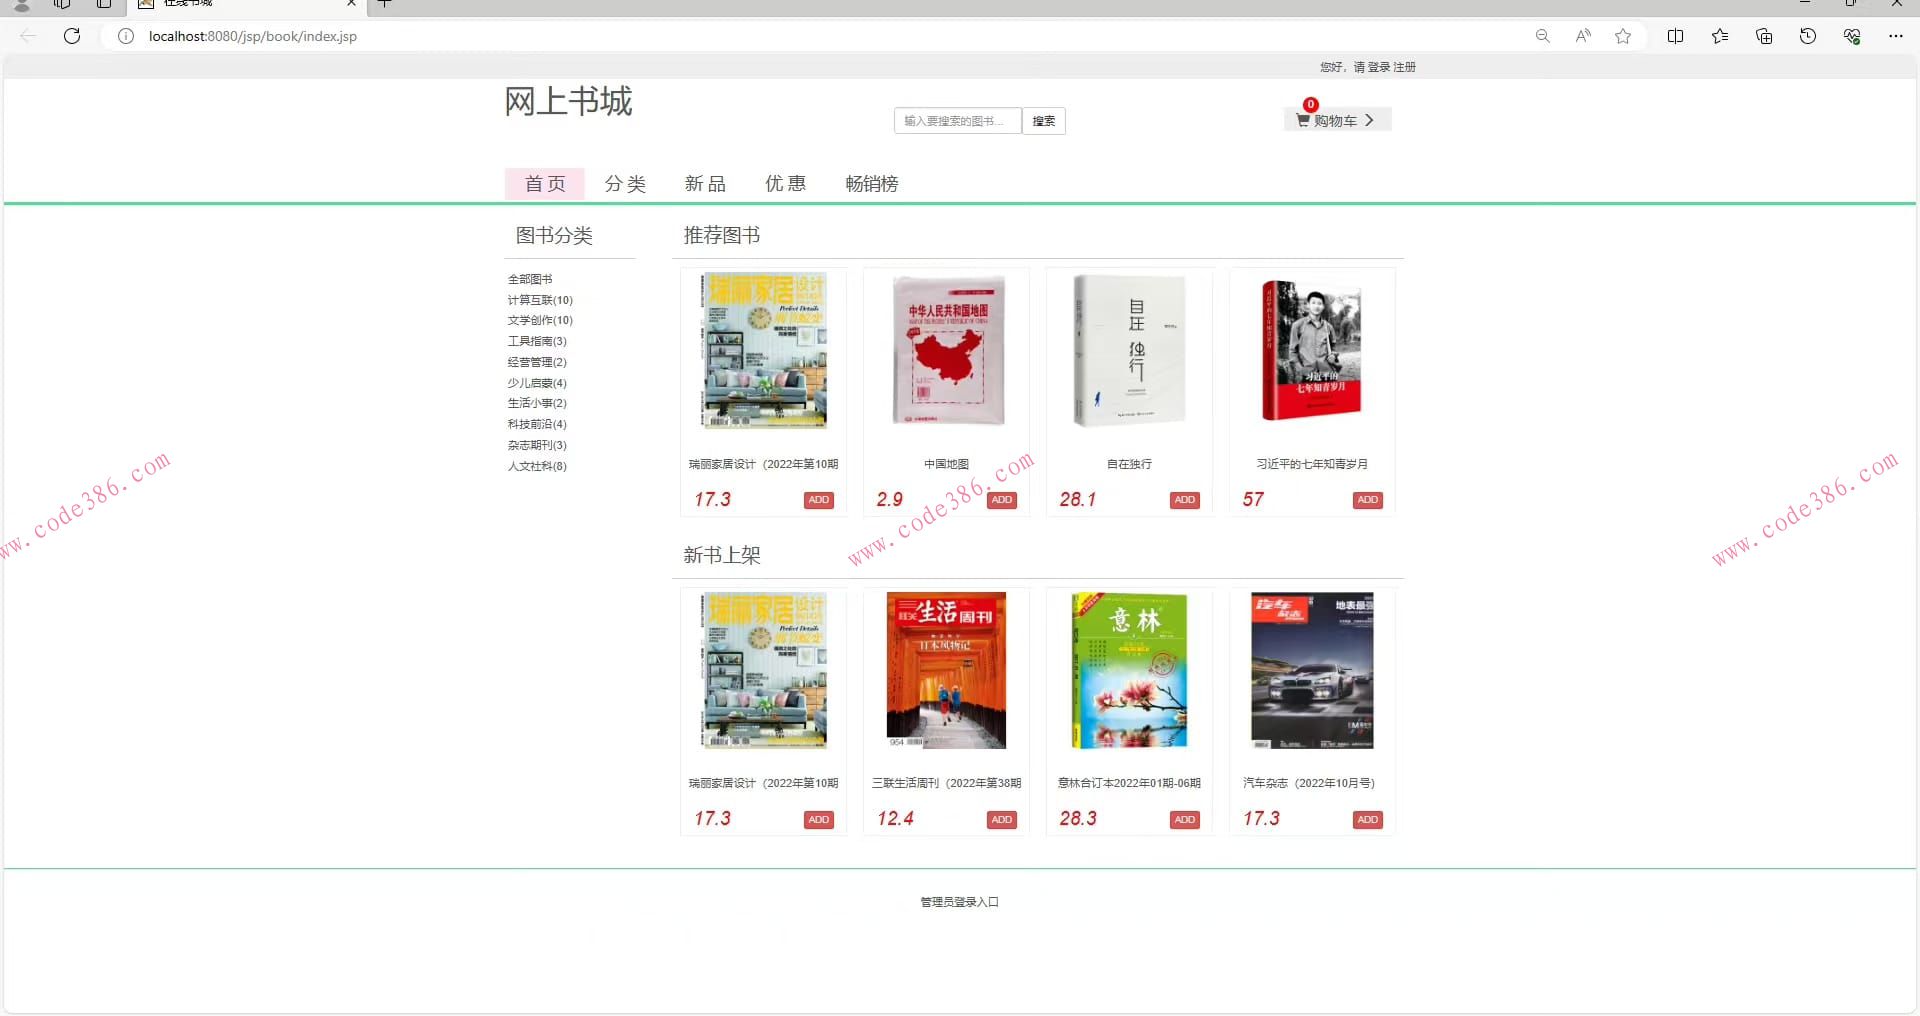Viewport: 1920px width, 1016px height.
Task: Click the site info icon in address bar
Action: [x=125, y=36]
